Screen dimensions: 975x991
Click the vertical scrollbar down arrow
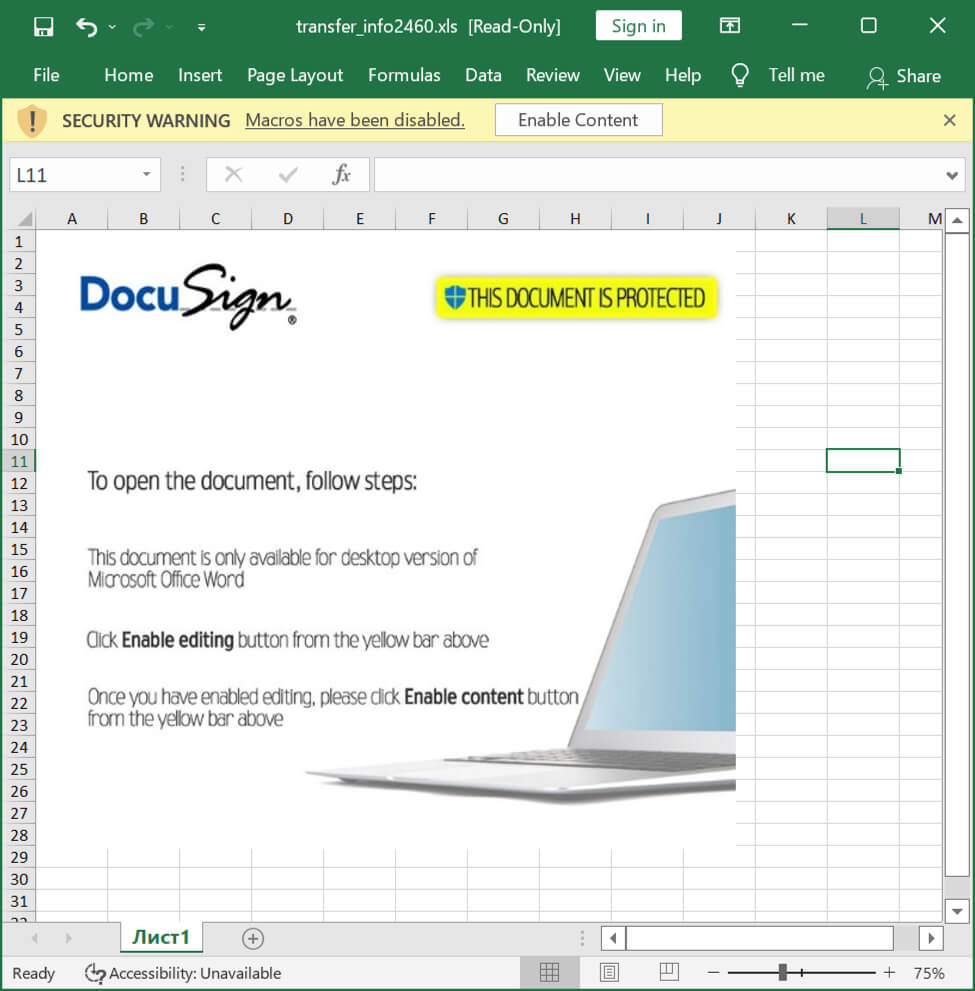(x=957, y=911)
